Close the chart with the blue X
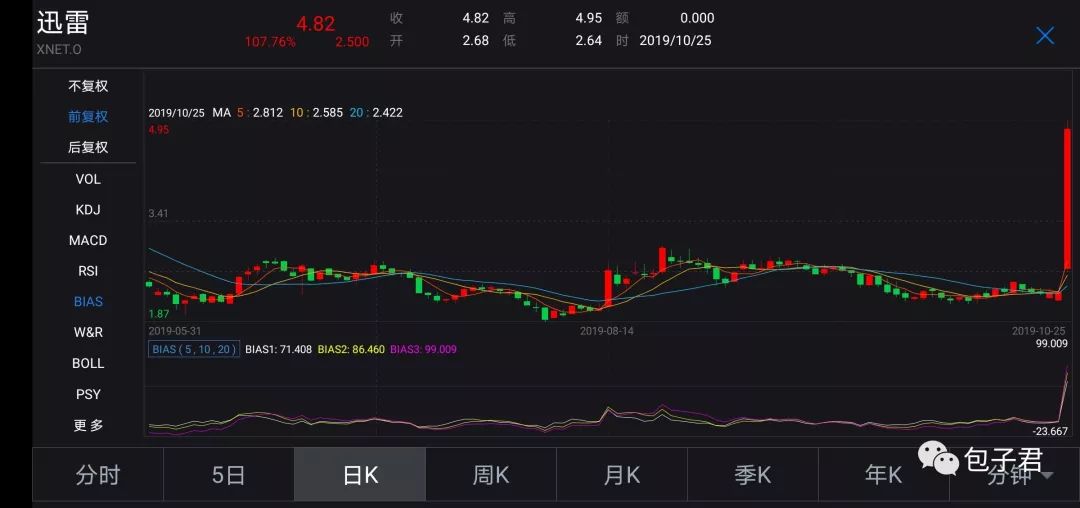 pyautogui.click(x=1045, y=36)
